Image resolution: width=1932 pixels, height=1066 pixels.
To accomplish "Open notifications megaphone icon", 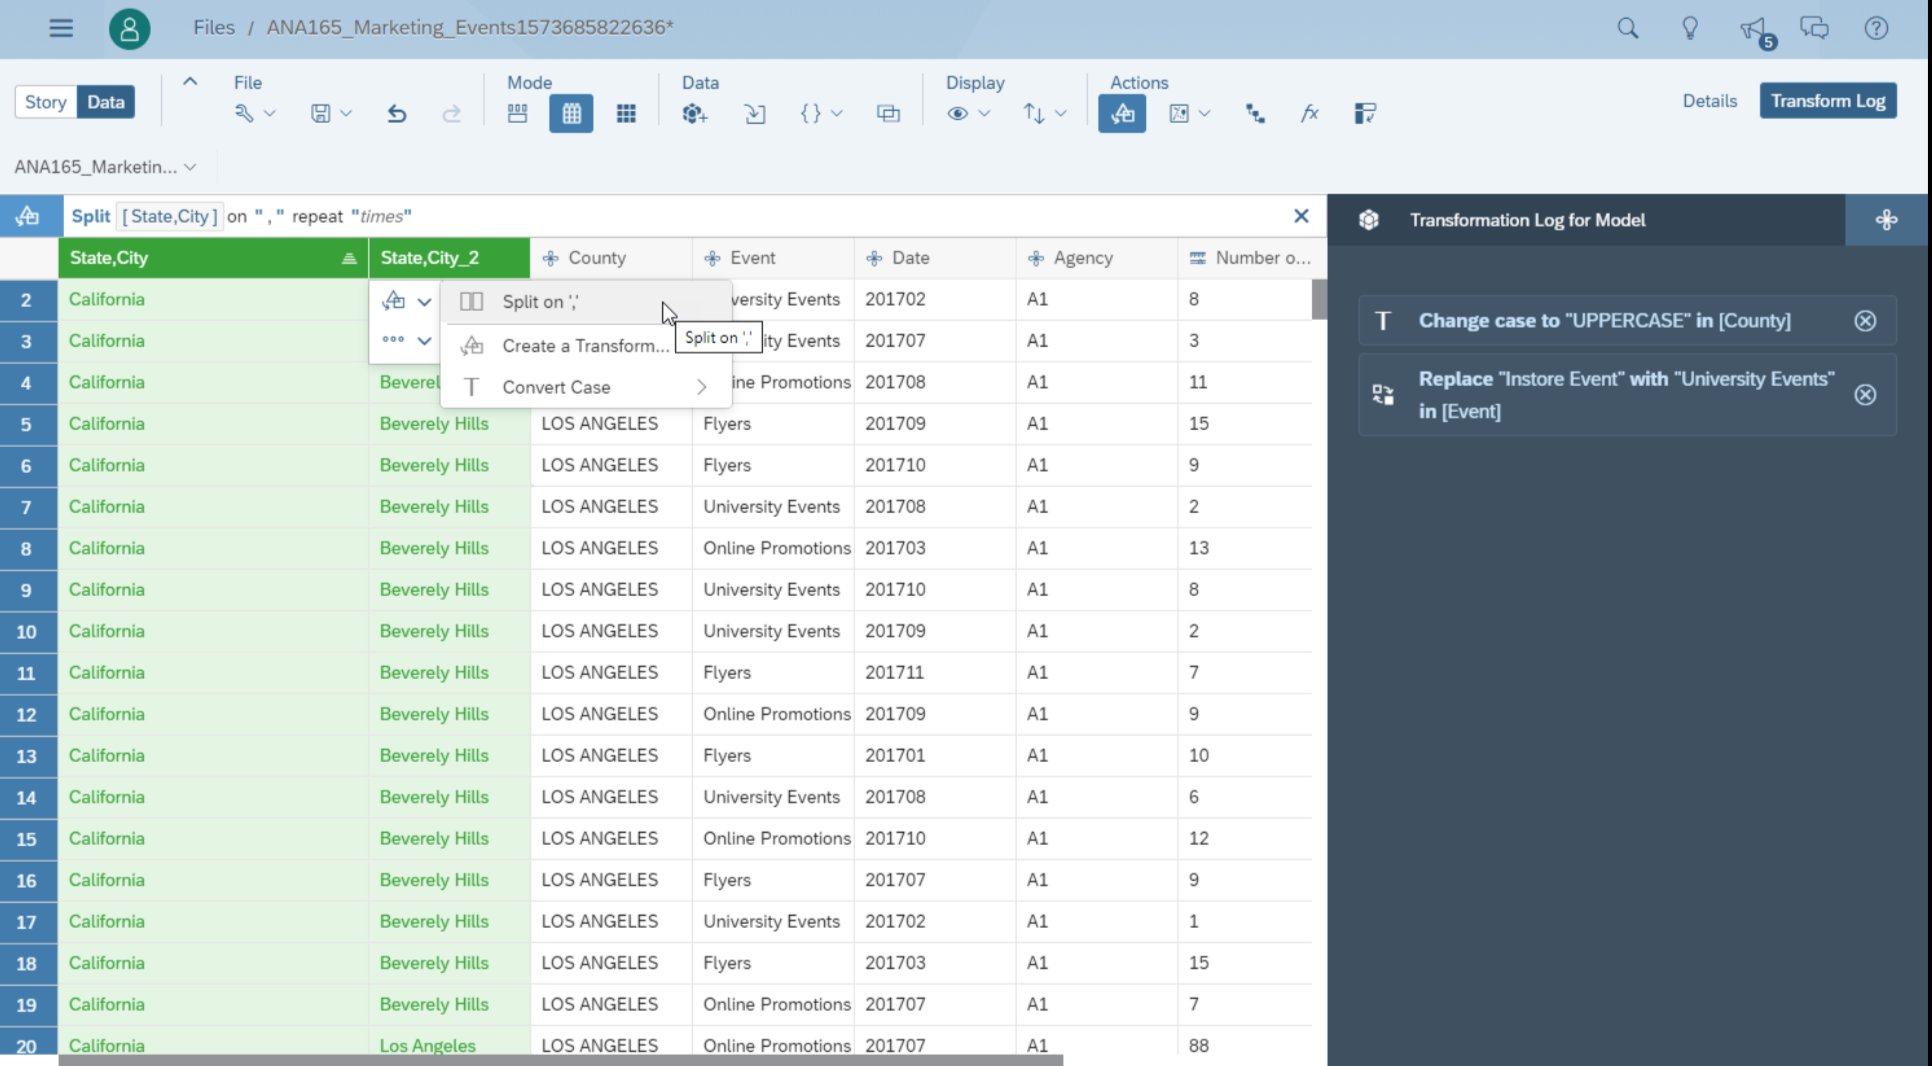I will coord(1755,30).
